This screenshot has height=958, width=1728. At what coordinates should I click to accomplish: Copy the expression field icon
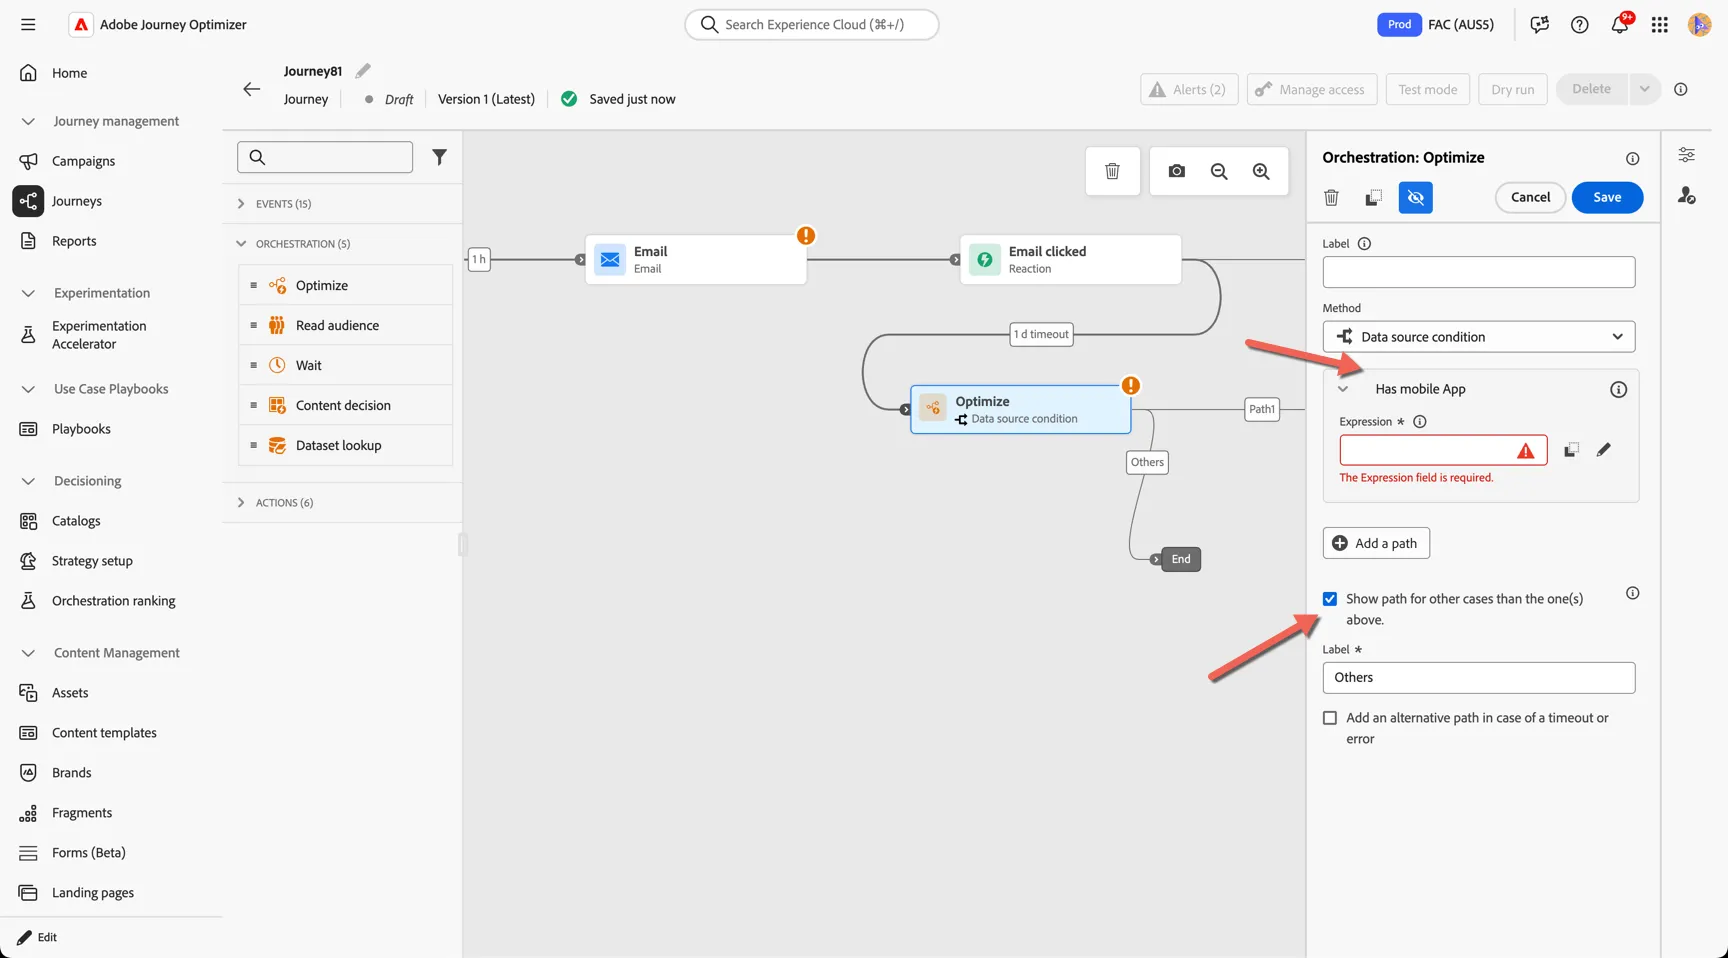[x=1571, y=450]
